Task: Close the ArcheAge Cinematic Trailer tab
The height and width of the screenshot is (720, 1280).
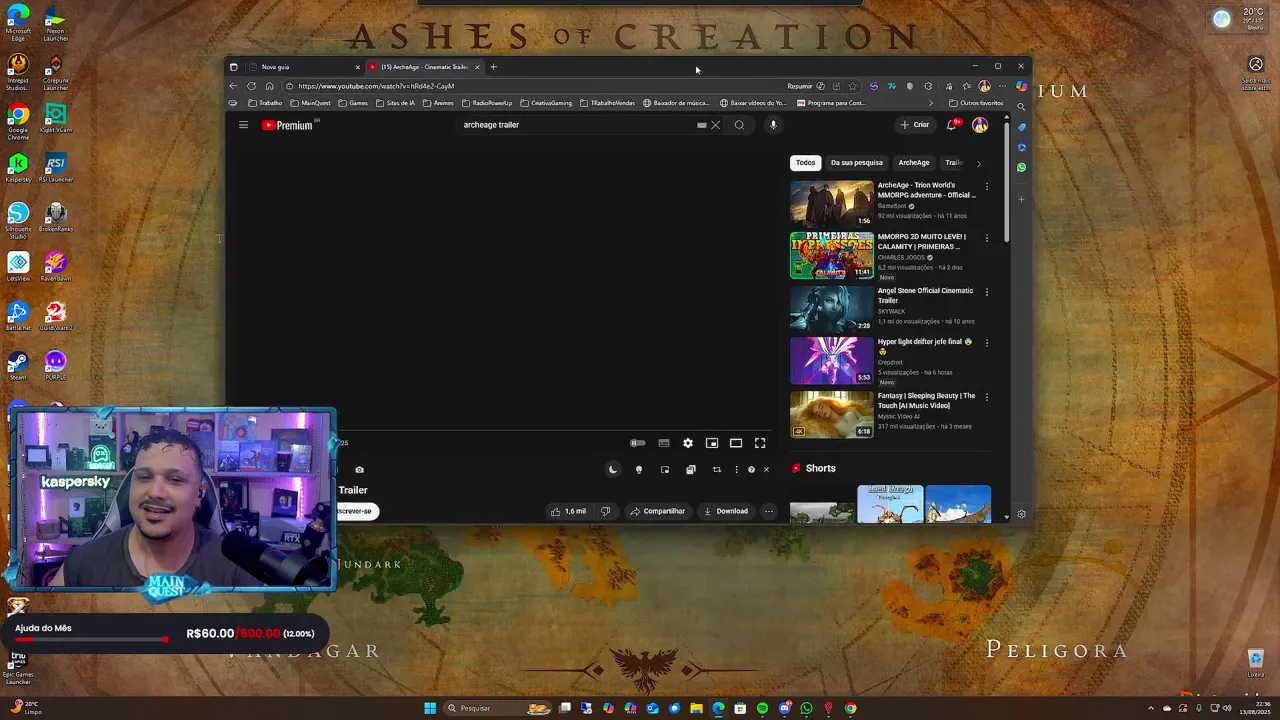Action: click(x=477, y=67)
